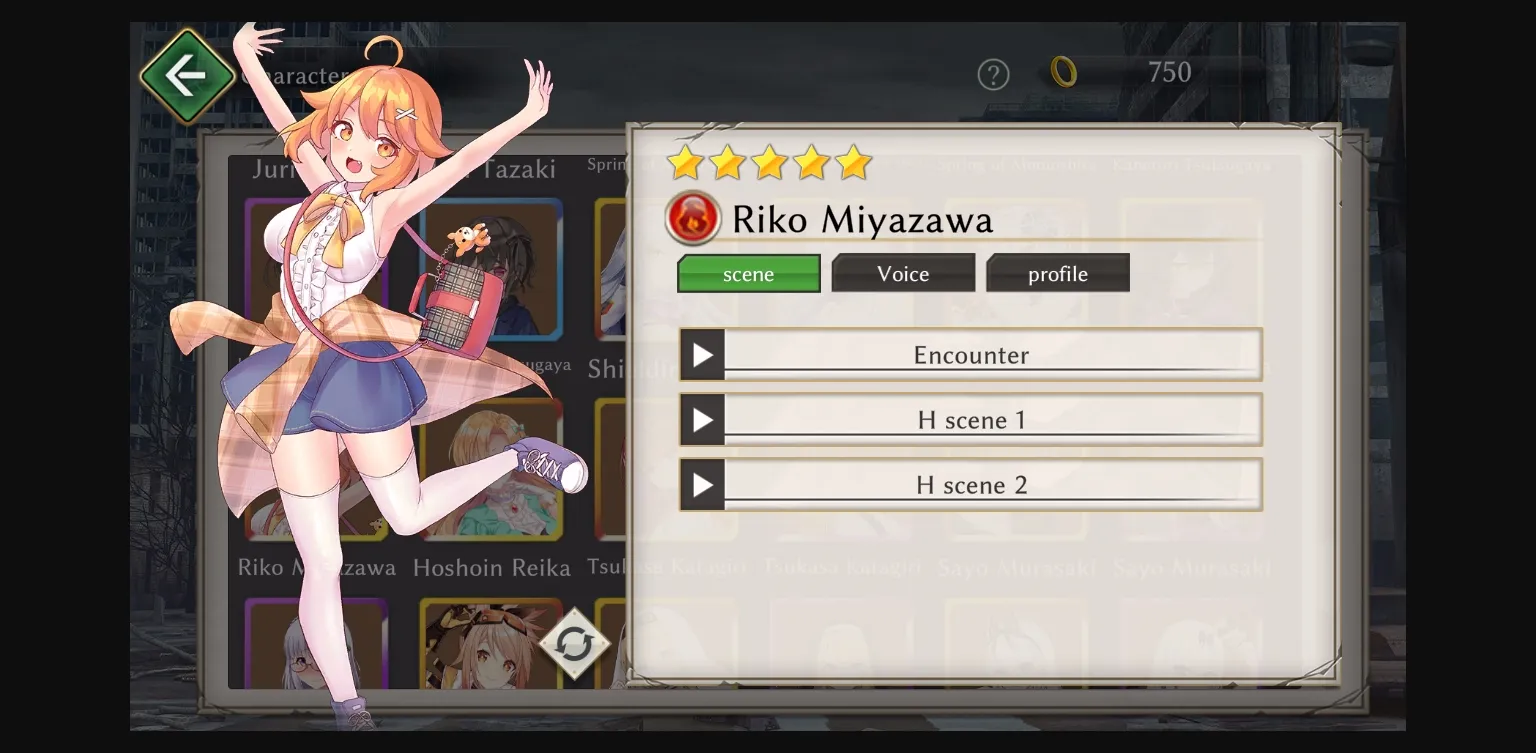Select the Encounter scene entry
The height and width of the screenshot is (753, 1536).
point(971,355)
